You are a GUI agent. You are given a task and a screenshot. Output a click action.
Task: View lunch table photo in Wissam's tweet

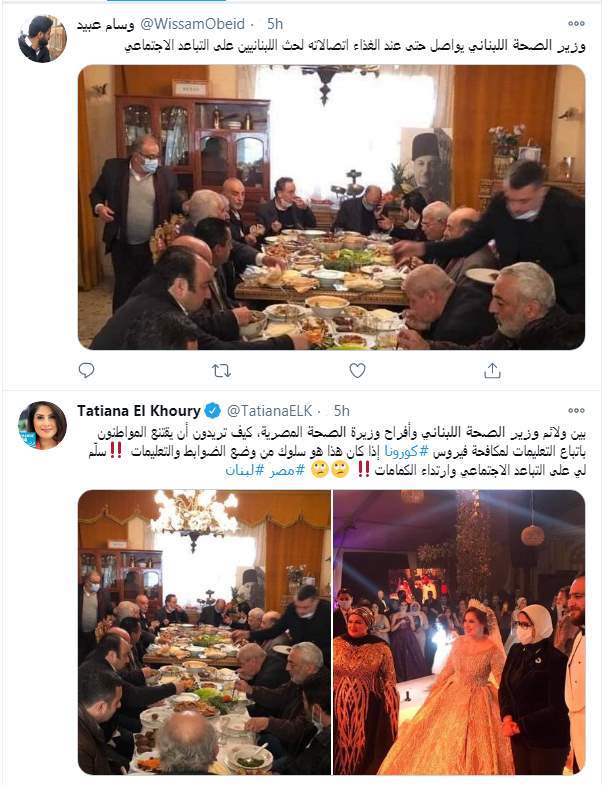point(331,207)
